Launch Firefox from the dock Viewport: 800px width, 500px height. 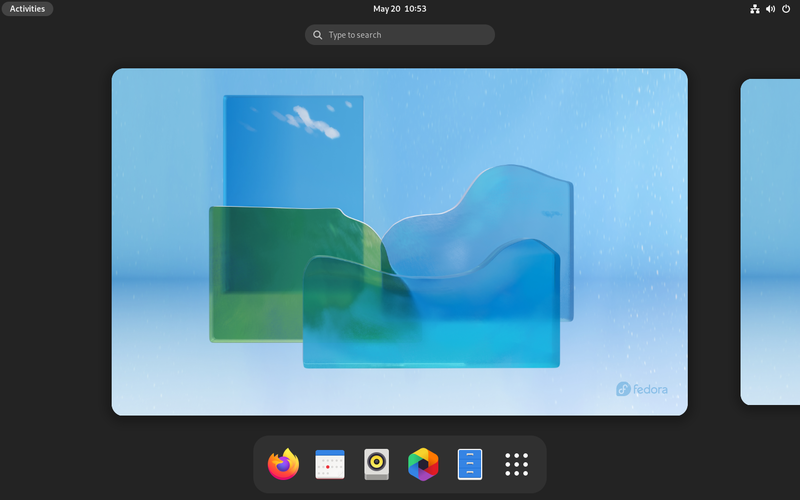click(284, 464)
